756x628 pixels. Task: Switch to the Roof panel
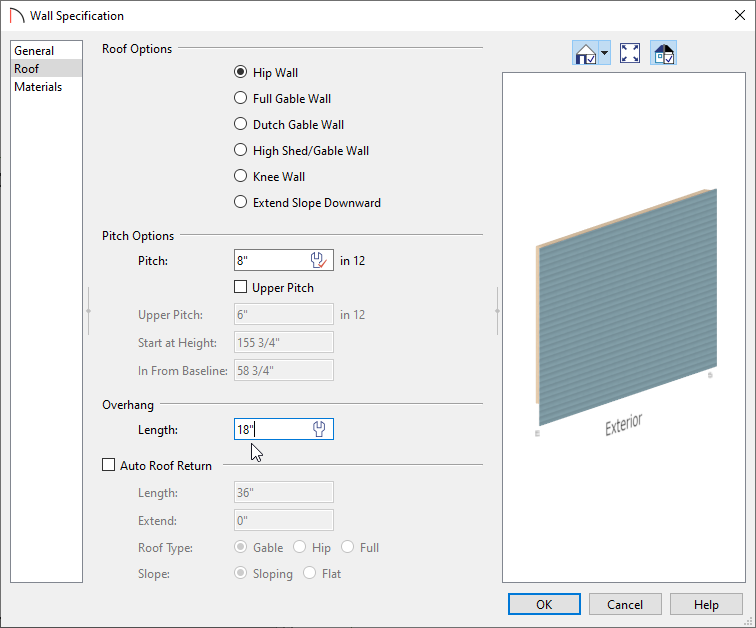46,68
